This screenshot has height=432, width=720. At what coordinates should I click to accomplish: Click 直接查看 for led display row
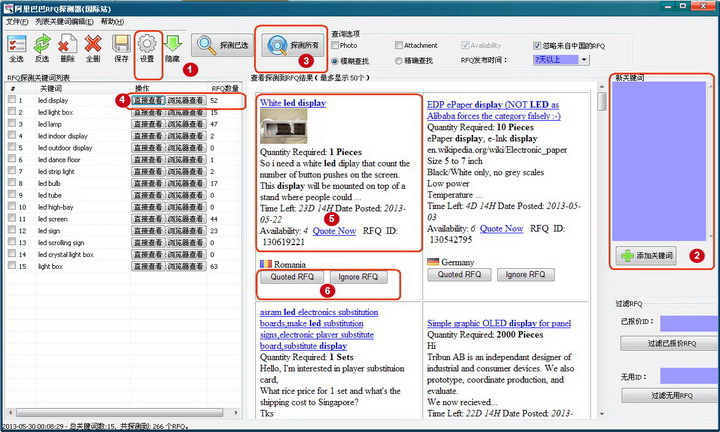pos(148,100)
